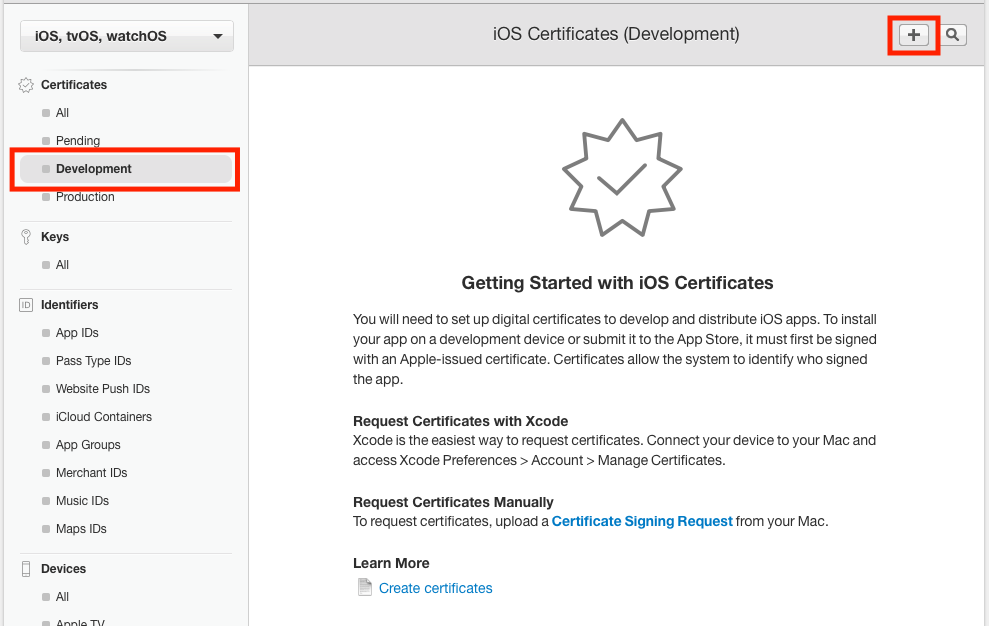Click the Request Certificates with Xcode heading
Viewport: 989px width, 626px height.
[x=460, y=421]
